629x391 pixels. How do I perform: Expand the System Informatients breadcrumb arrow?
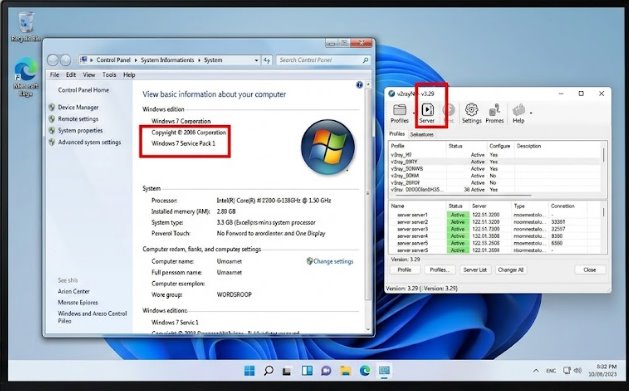tap(199, 60)
